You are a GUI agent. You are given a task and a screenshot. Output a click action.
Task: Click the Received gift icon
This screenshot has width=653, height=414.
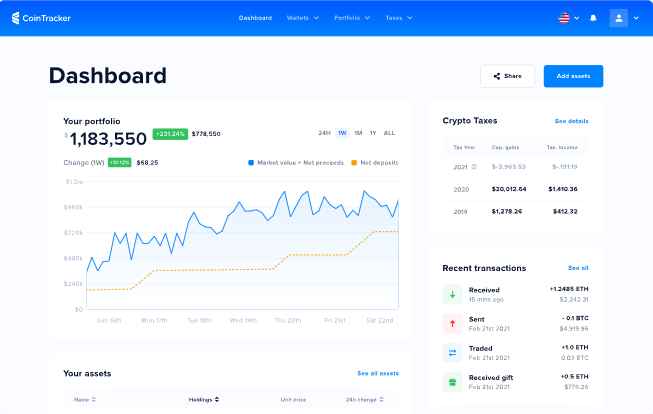(452, 381)
